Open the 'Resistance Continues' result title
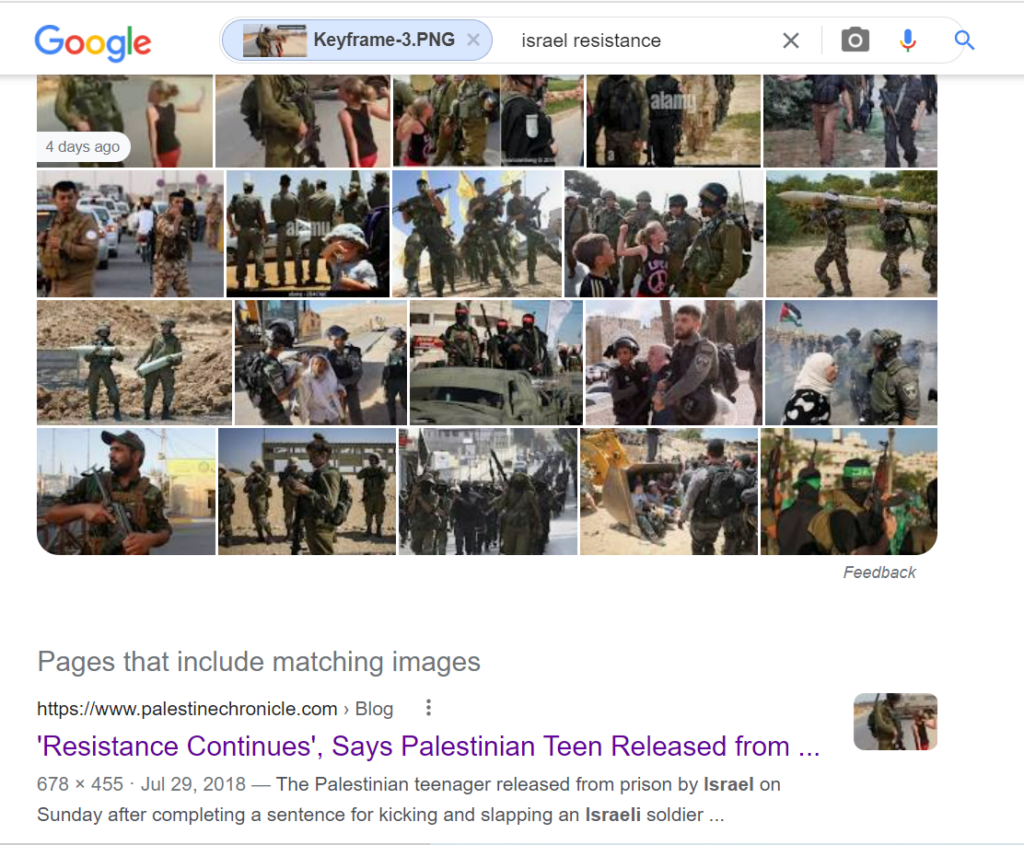The image size is (1024, 845). click(428, 746)
